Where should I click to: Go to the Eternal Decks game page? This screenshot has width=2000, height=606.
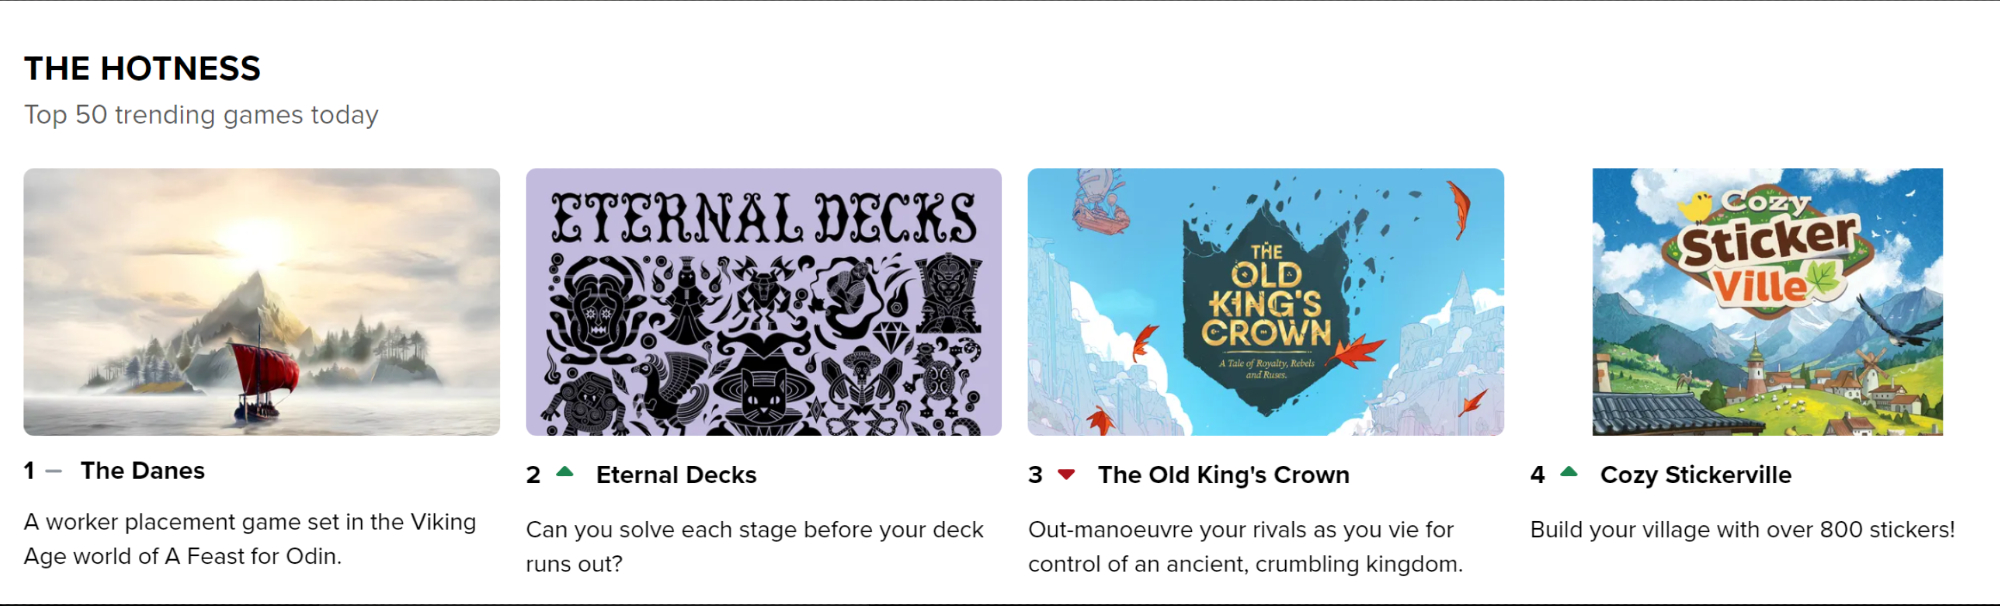[x=676, y=475]
